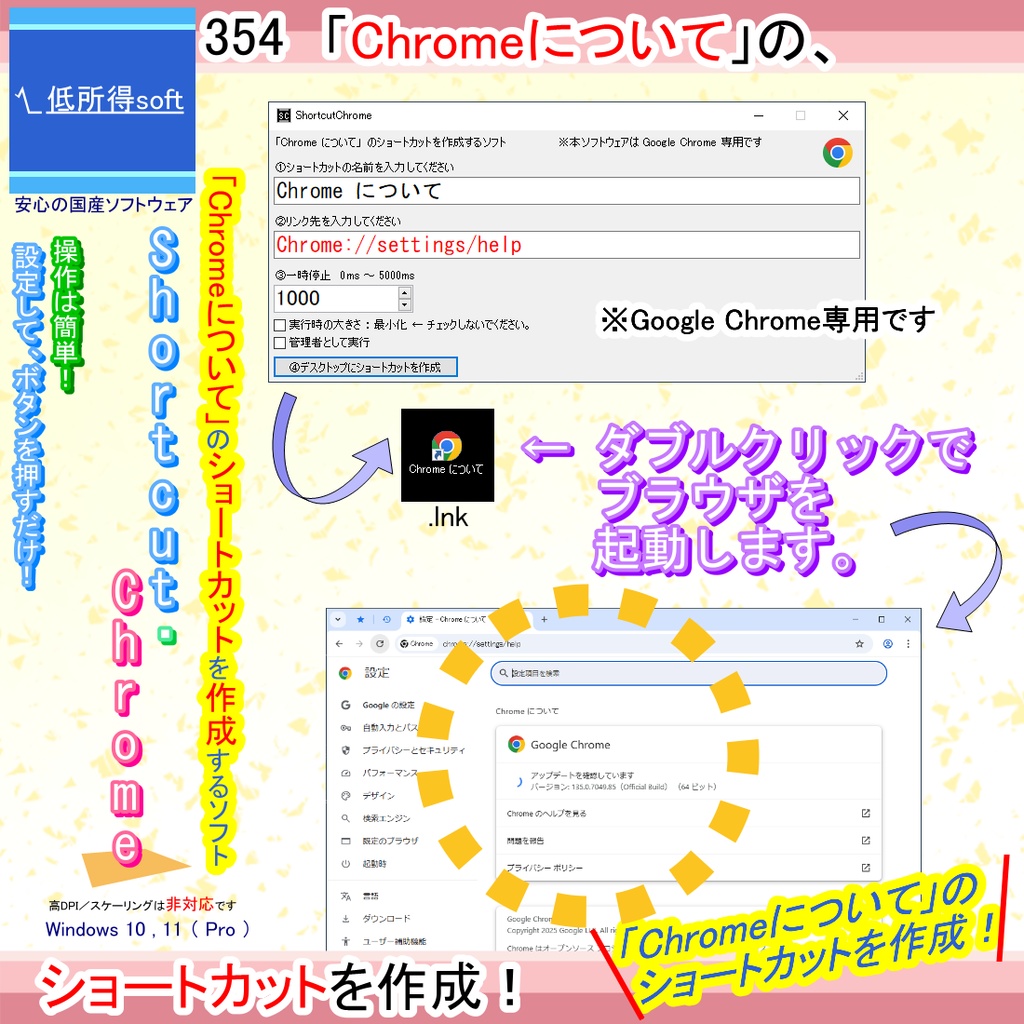
Task: Select the key icon for 自動入力とパスワード
Action: click(345, 728)
